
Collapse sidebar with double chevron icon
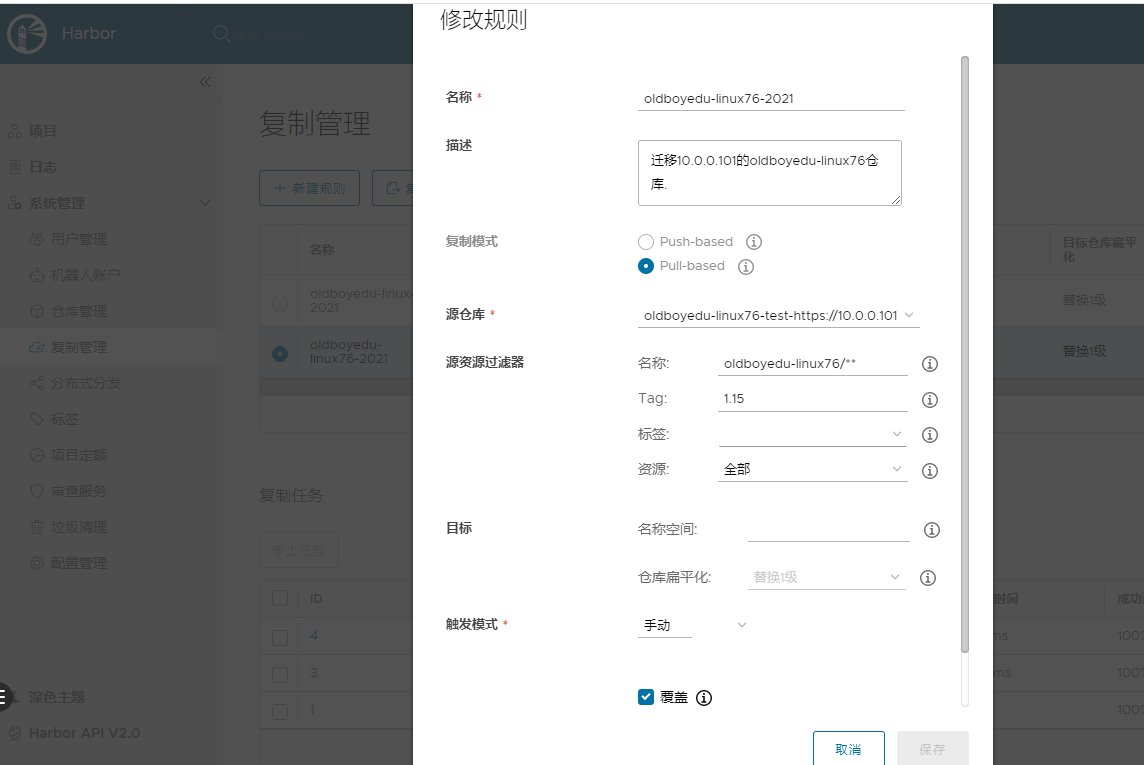(x=205, y=82)
